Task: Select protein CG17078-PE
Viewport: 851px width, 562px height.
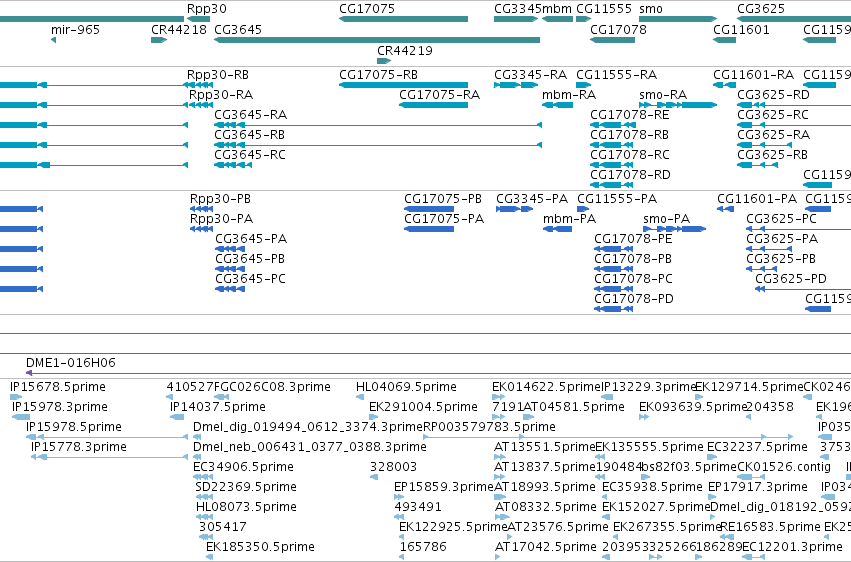Action: pyautogui.click(x=633, y=239)
